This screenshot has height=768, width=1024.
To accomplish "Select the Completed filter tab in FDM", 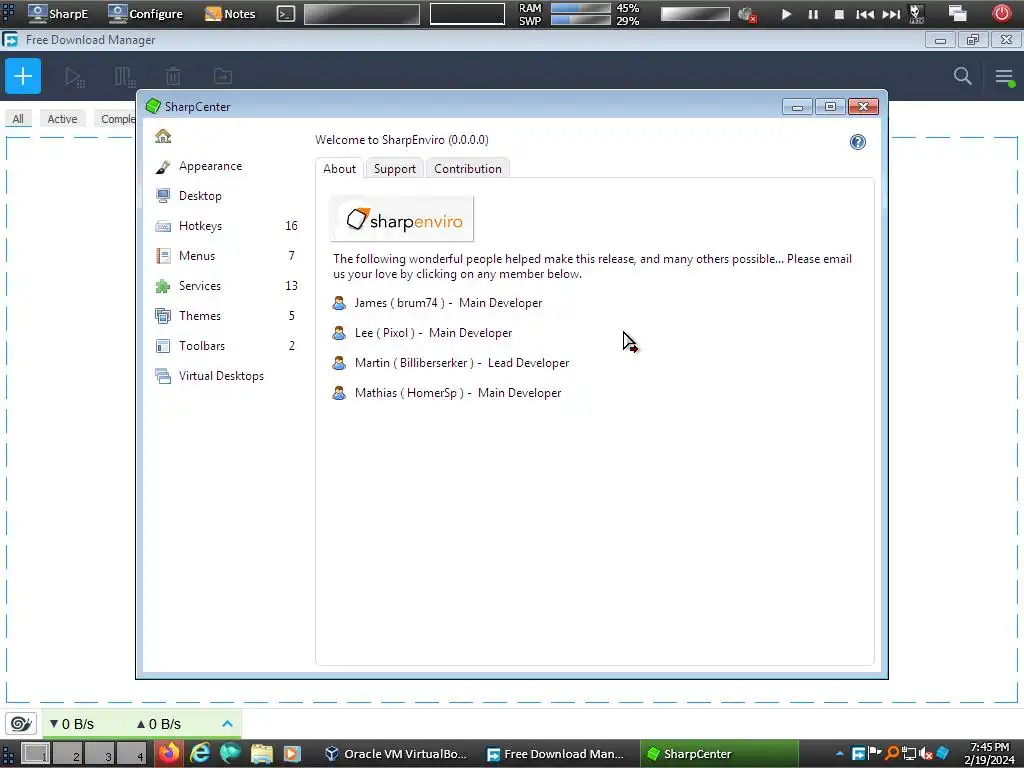I will click(x=116, y=119).
